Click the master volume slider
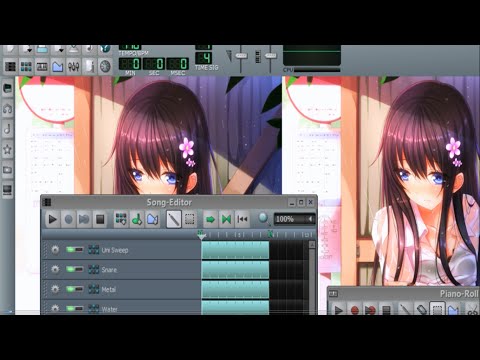The image size is (480, 360). [x=241, y=56]
